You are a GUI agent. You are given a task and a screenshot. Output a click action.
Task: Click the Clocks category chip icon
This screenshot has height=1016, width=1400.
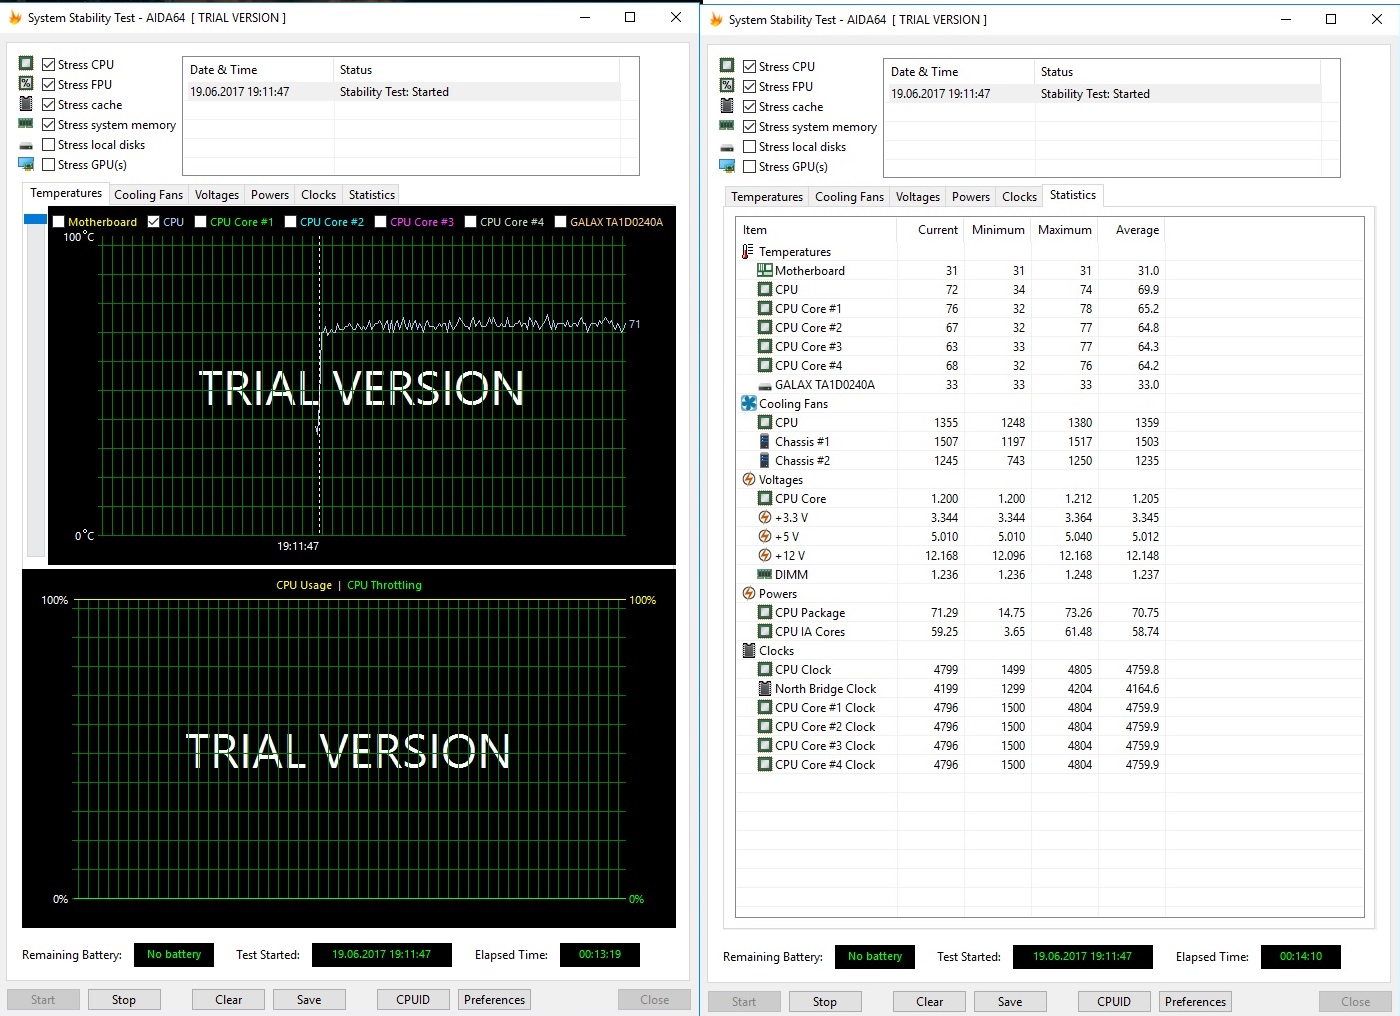(x=748, y=650)
